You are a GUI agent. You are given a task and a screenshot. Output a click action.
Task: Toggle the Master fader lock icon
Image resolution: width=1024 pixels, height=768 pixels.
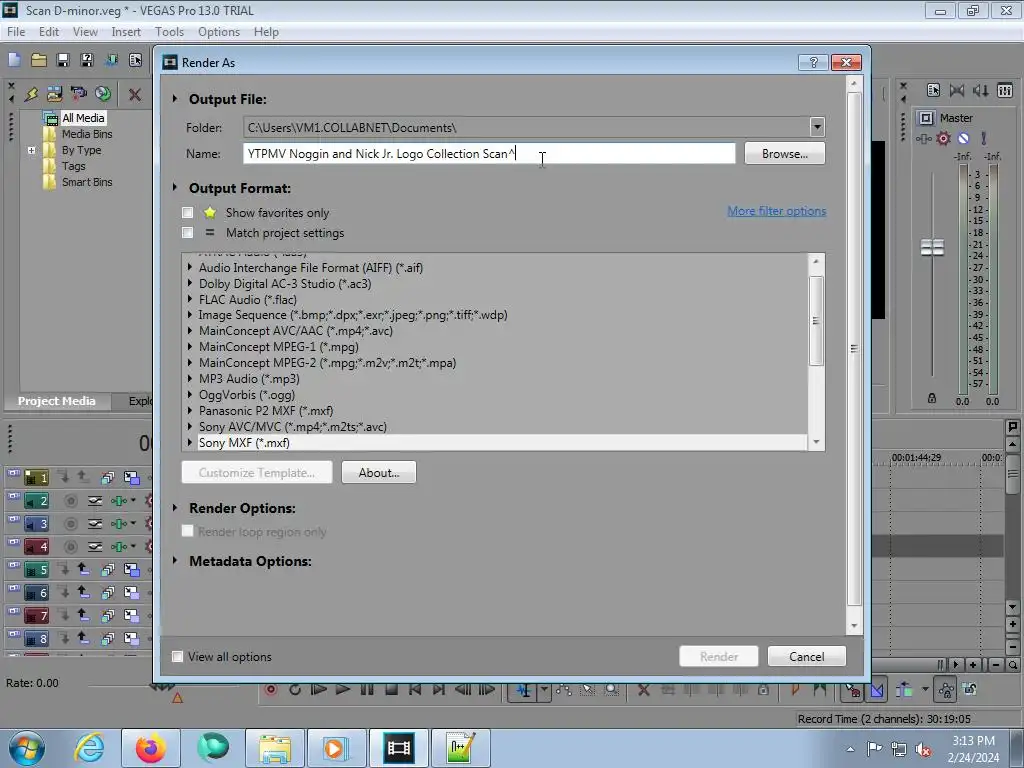pos(932,398)
